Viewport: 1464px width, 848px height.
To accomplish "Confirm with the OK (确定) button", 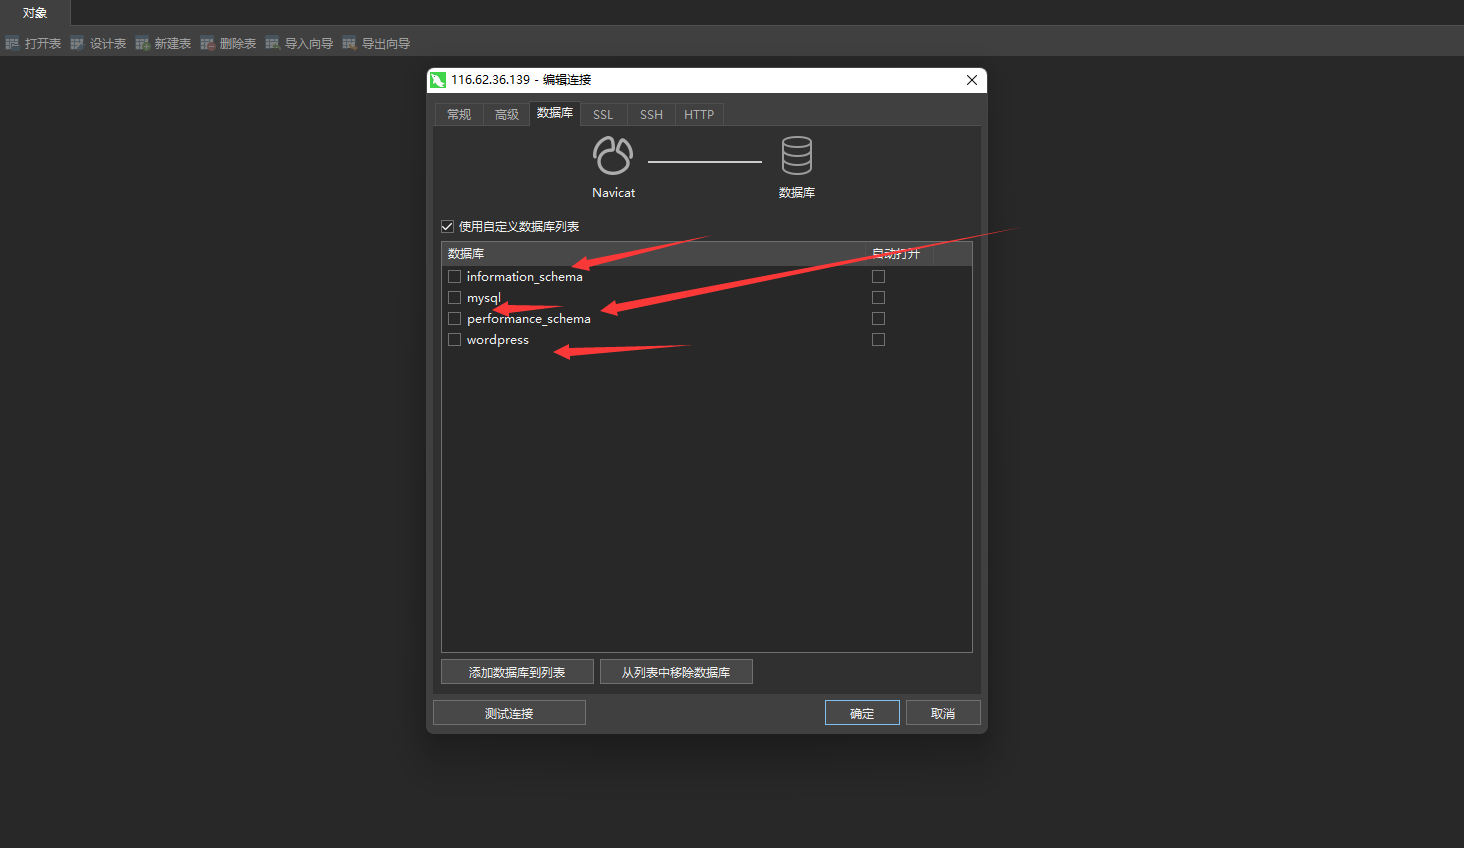I will 862,713.
